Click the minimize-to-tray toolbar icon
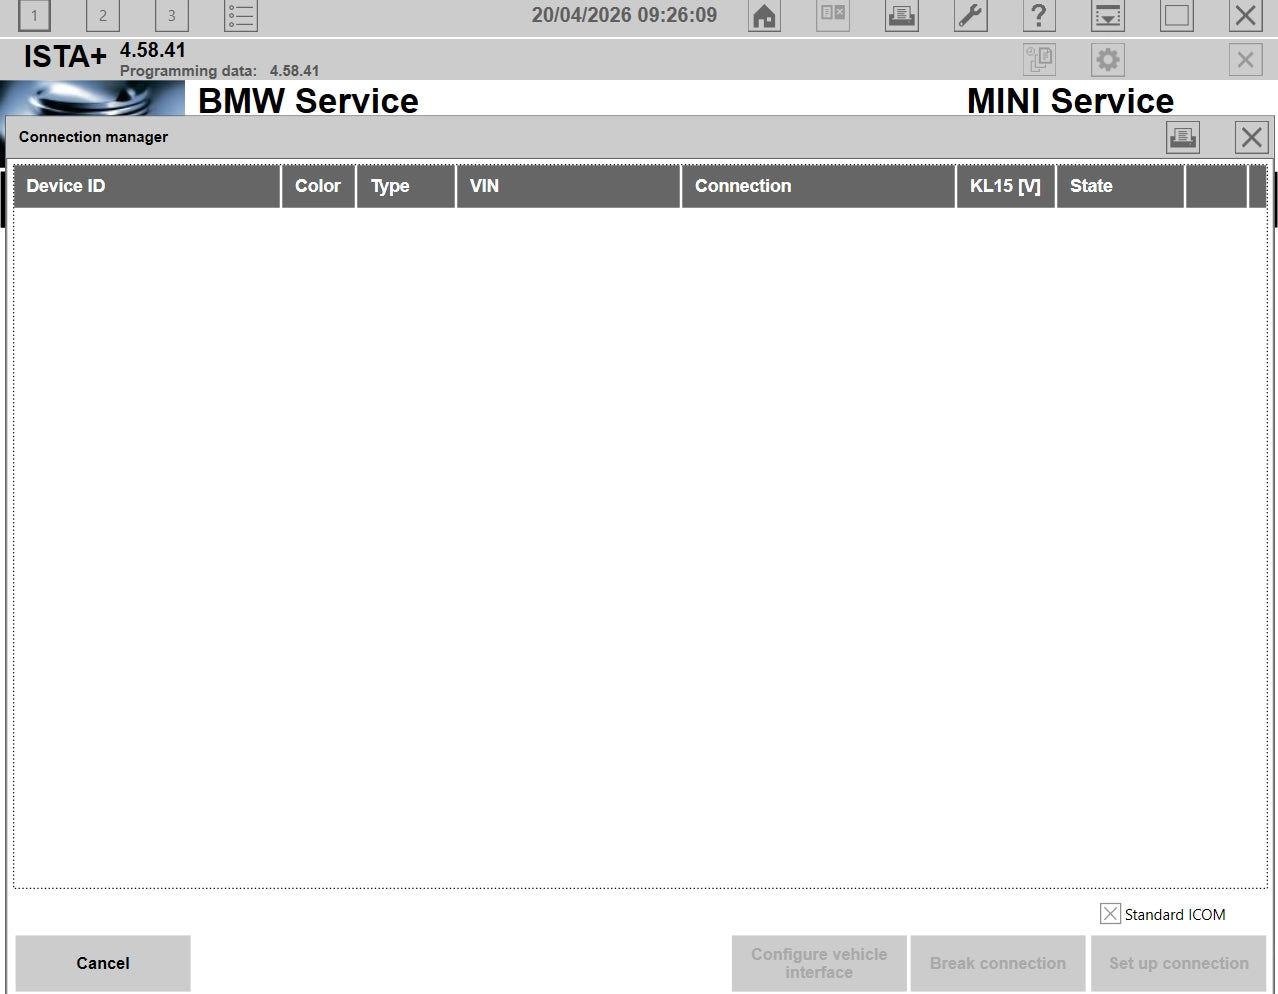Viewport: 1278px width, 994px height. (1108, 16)
